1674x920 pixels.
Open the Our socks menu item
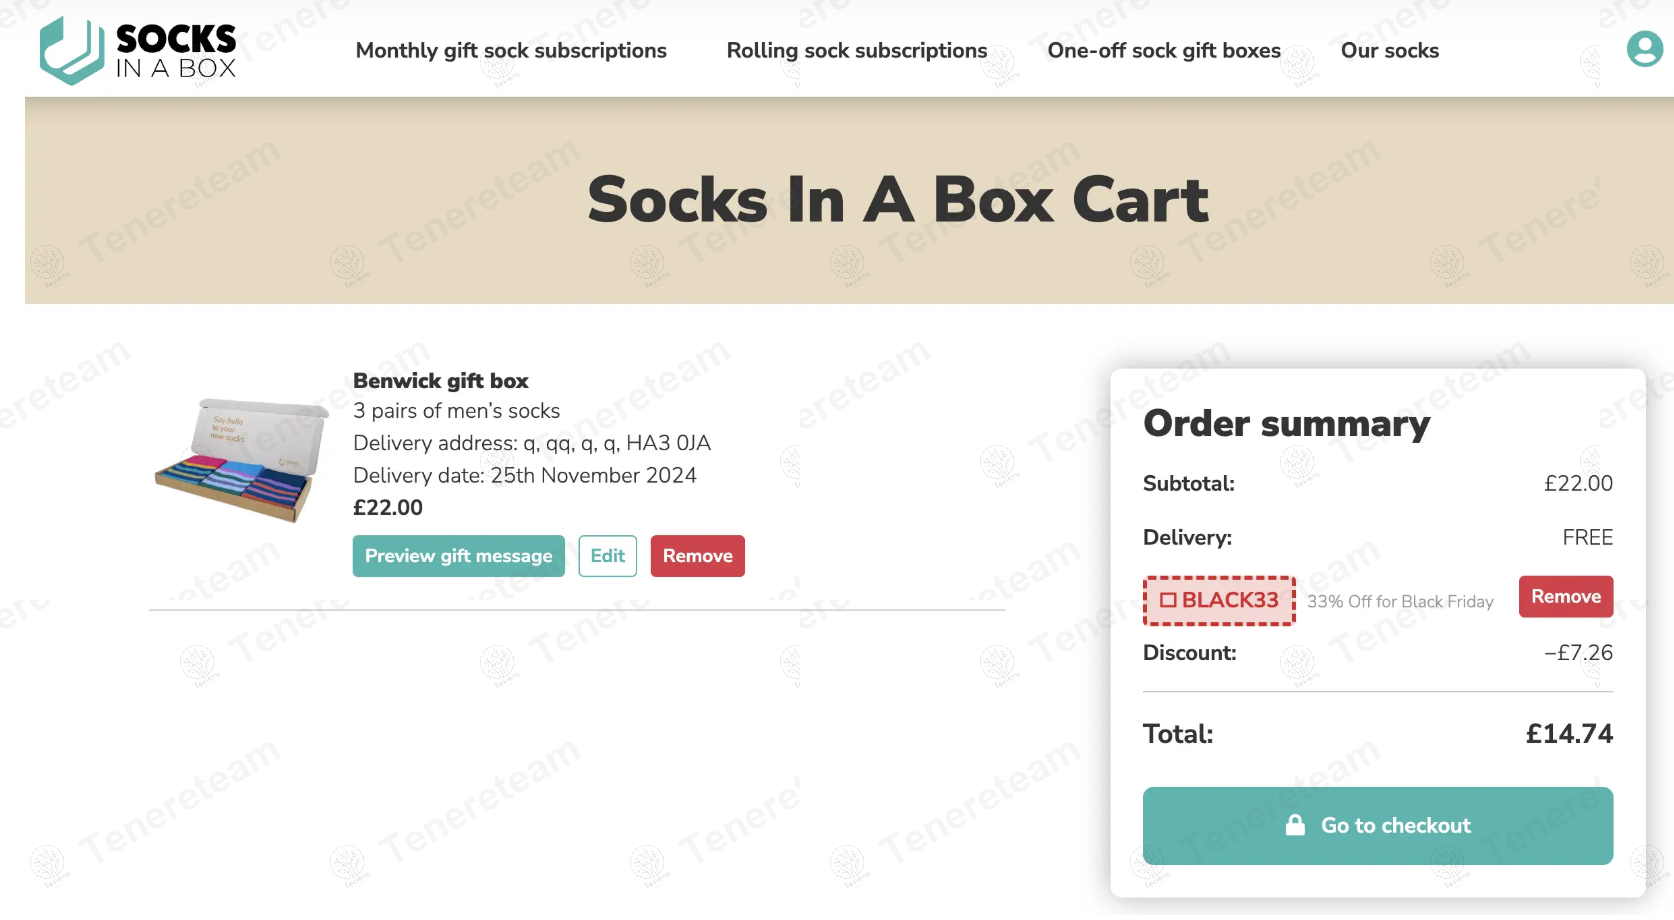point(1390,50)
